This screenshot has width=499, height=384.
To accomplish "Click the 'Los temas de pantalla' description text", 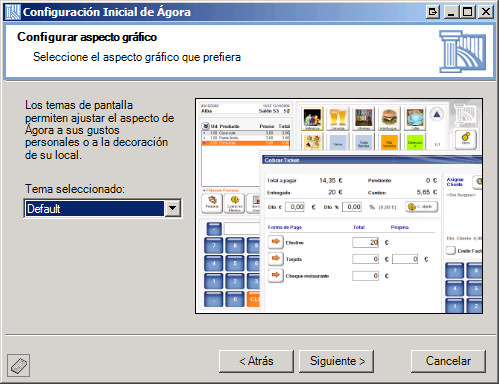I will pos(100,130).
